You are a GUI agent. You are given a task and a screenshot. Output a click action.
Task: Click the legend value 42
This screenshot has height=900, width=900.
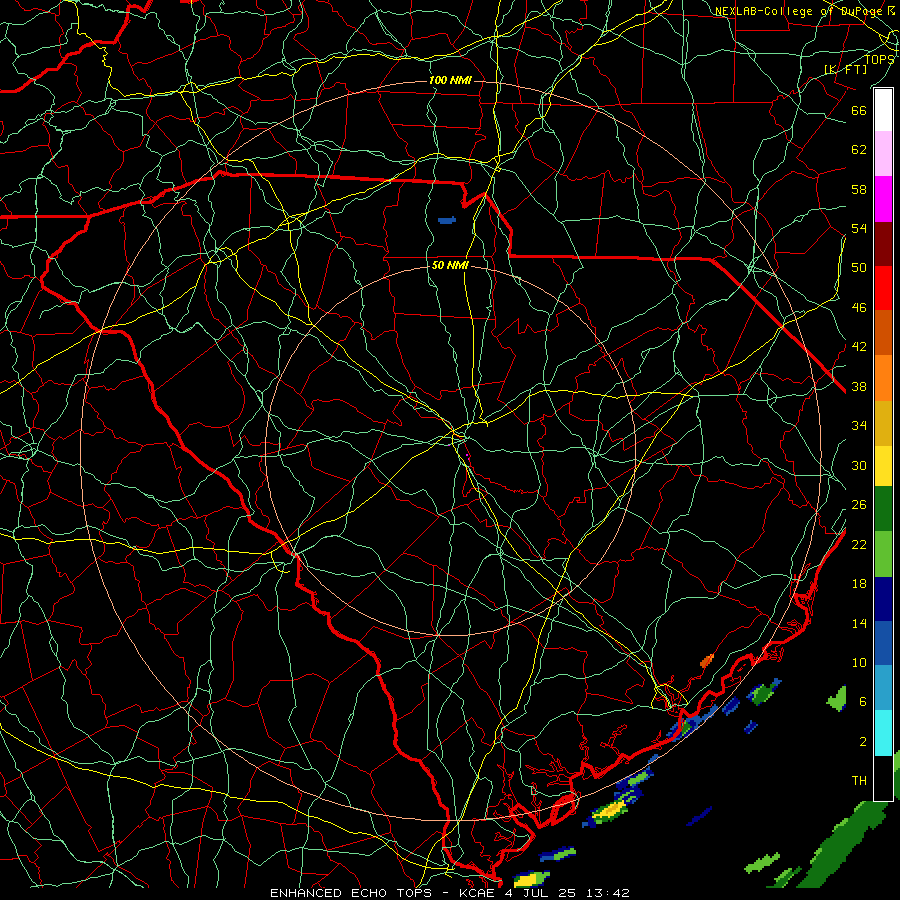coord(859,347)
